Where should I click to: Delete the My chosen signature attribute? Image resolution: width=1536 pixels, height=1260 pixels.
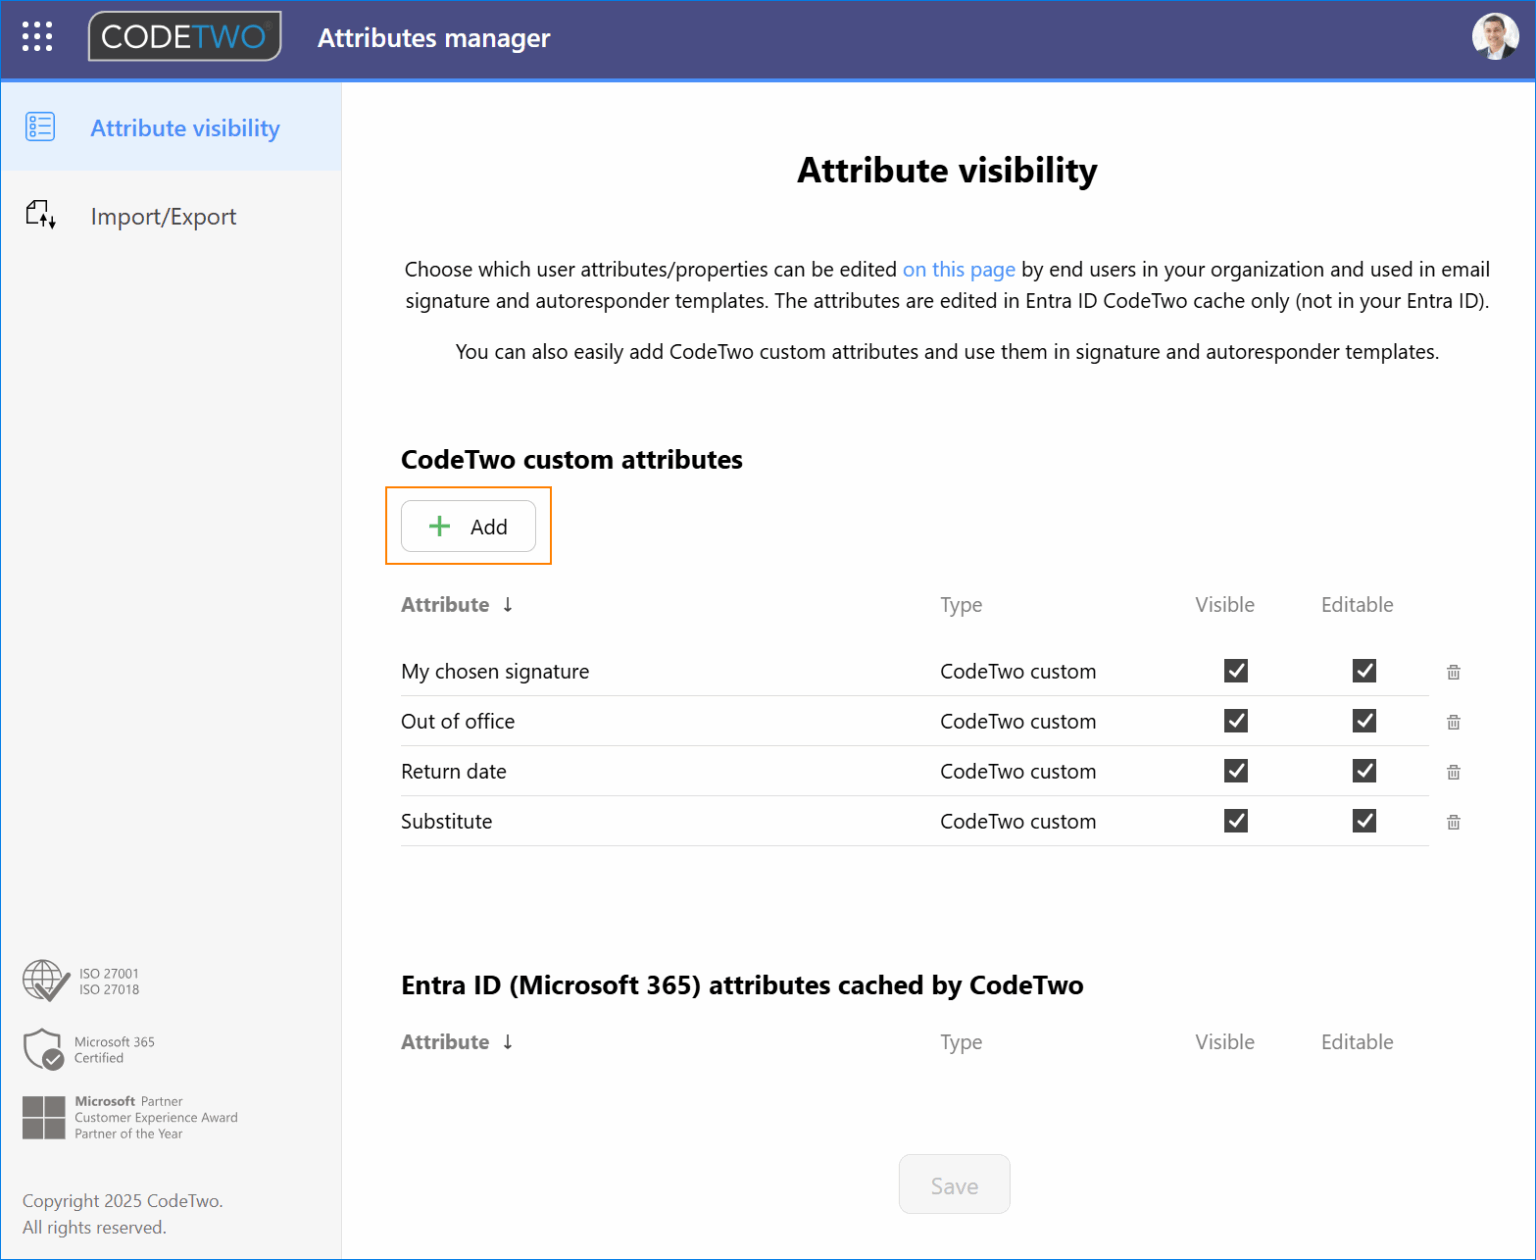(1453, 672)
